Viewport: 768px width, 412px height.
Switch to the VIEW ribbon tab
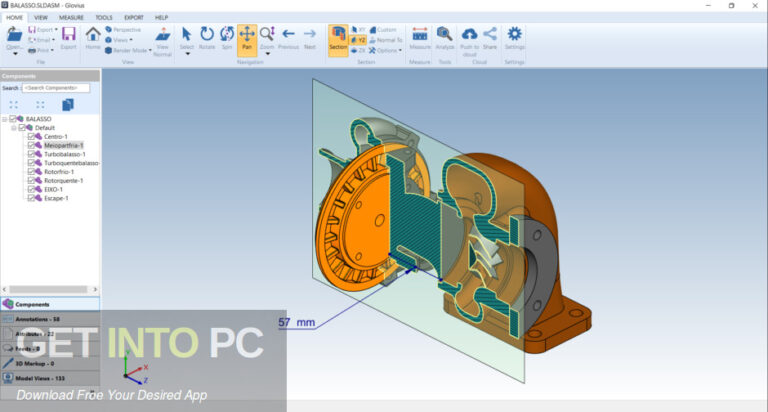tap(41, 18)
